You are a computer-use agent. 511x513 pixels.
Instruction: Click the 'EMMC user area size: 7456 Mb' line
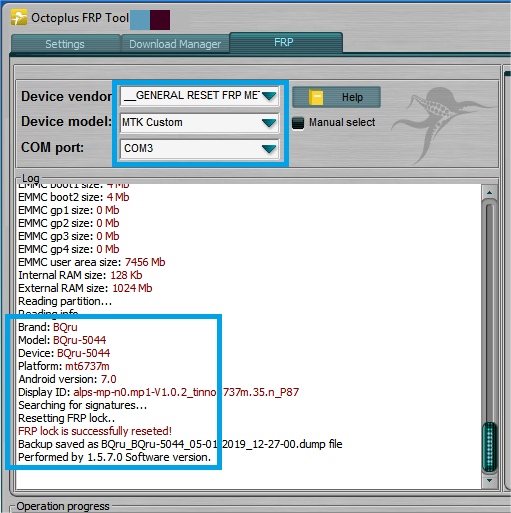(92, 262)
